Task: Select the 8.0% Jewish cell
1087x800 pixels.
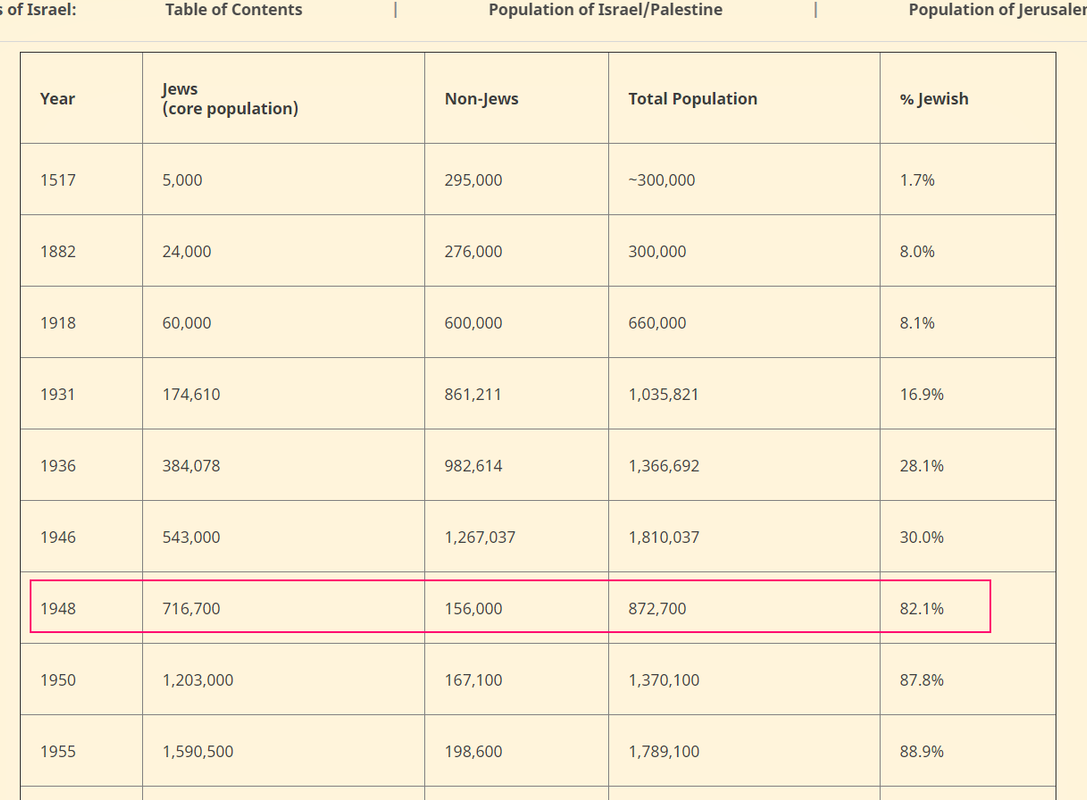Action: 968,251
